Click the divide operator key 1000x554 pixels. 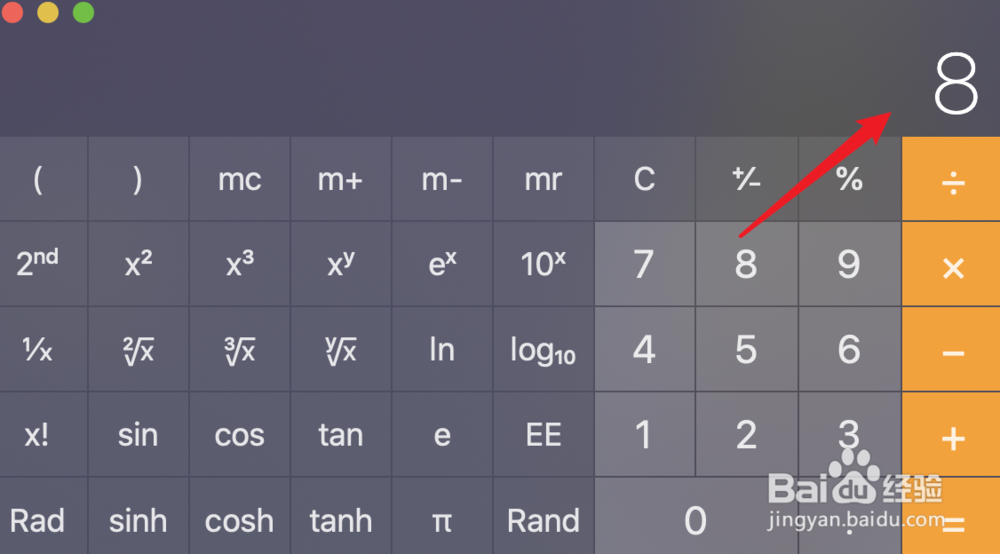click(952, 180)
